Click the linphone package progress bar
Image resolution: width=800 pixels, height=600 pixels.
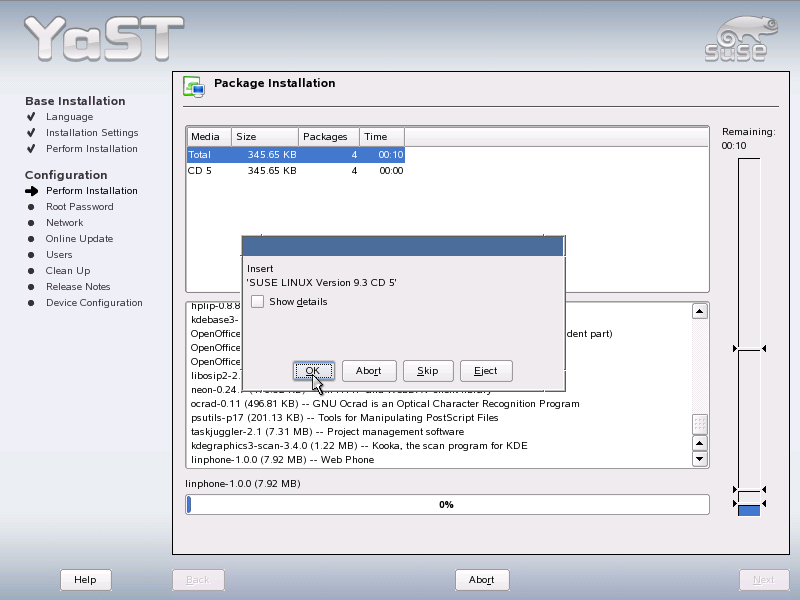(447, 505)
